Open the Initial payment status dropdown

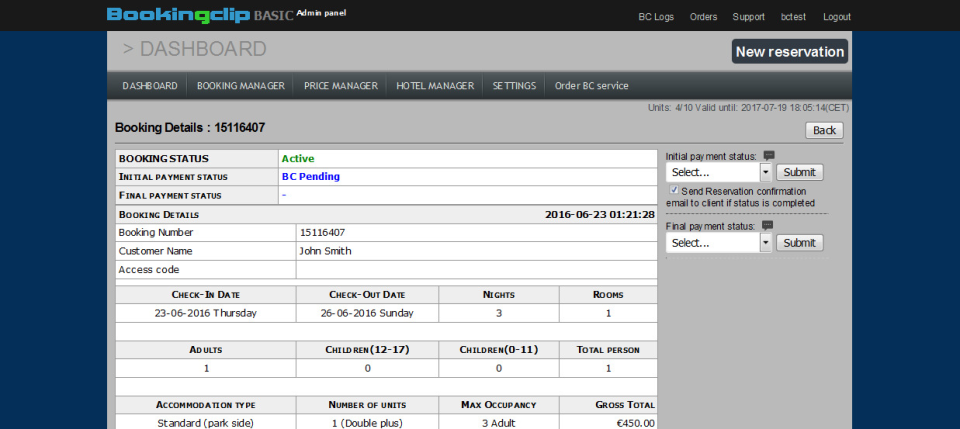[x=719, y=172]
